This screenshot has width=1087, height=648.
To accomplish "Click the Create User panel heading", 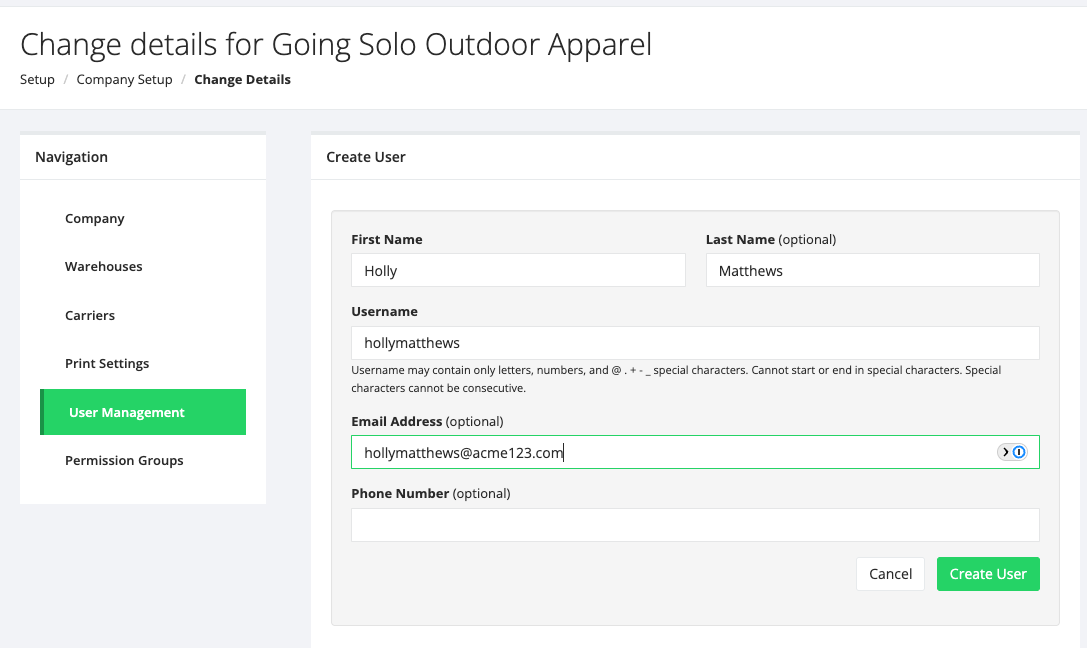I will pos(366,157).
